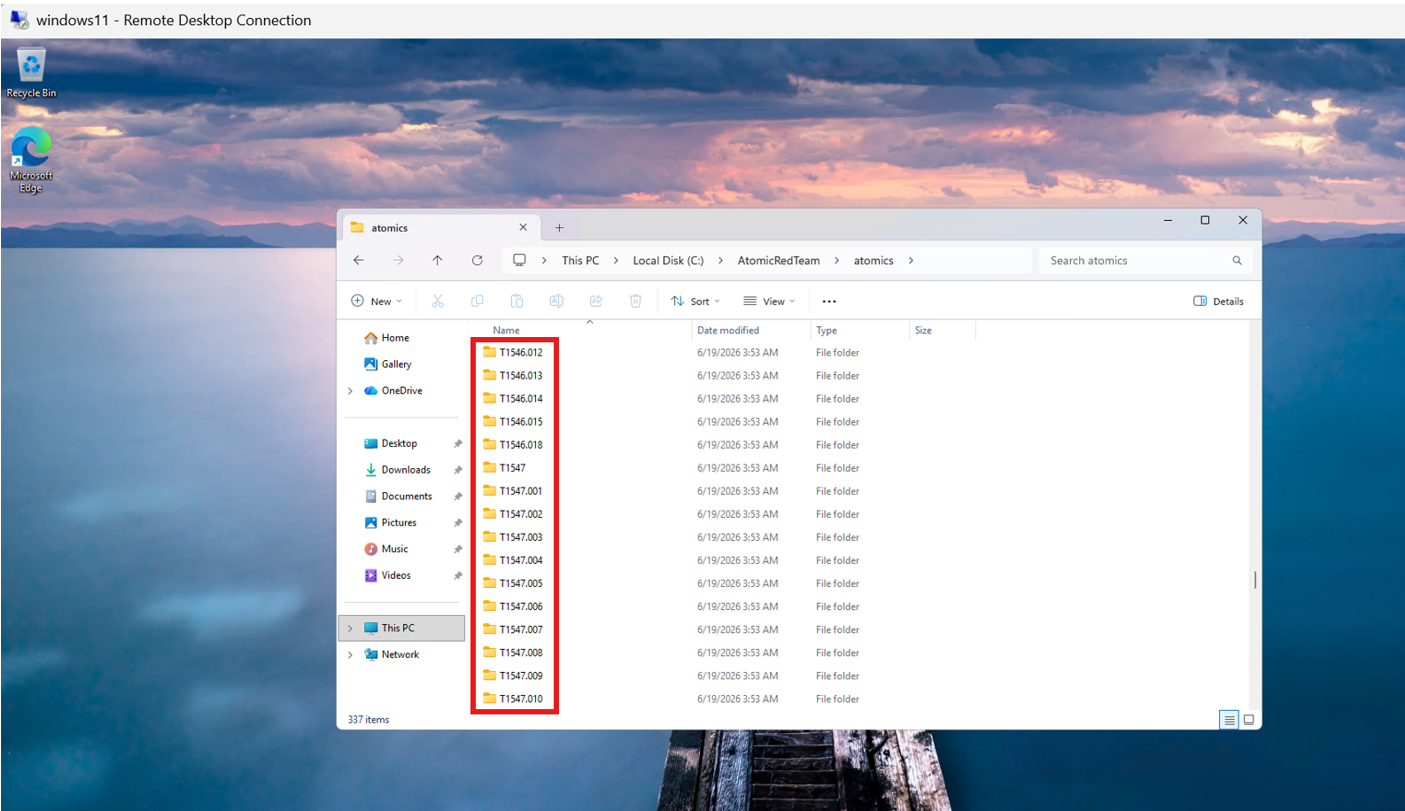Image resolution: width=1405 pixels, height=811 pixels.
Task: Open Gallery in navigation pane
Action: tap(388, 364)
